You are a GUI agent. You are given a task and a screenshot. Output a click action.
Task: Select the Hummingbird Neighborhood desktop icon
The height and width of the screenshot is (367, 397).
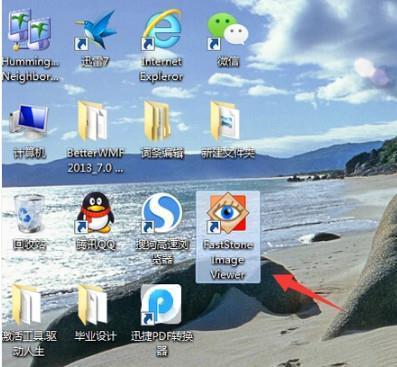click(x=29, y=30)
